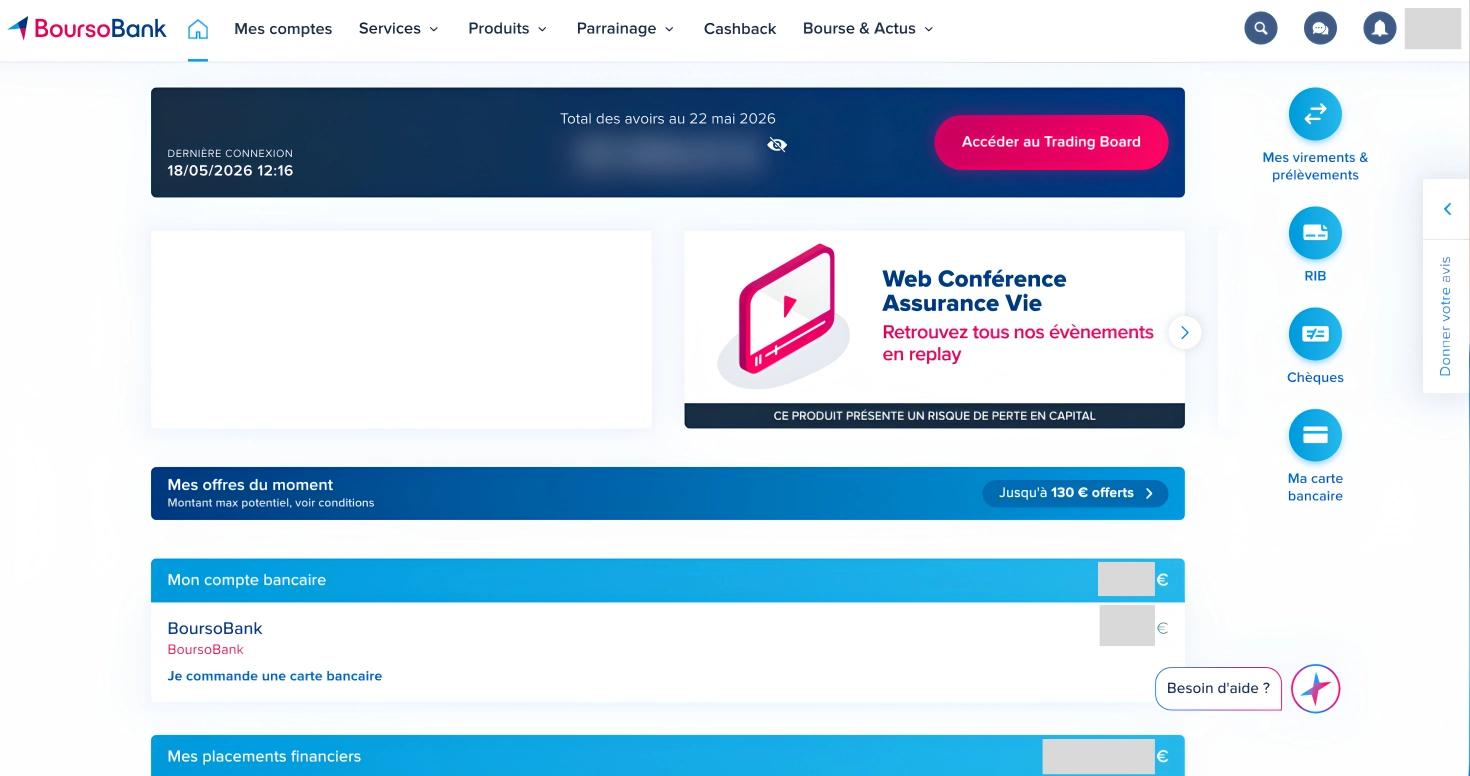Open the search magnifier icon
Screen dimensions: 1470x776
tap(1261, 28)
